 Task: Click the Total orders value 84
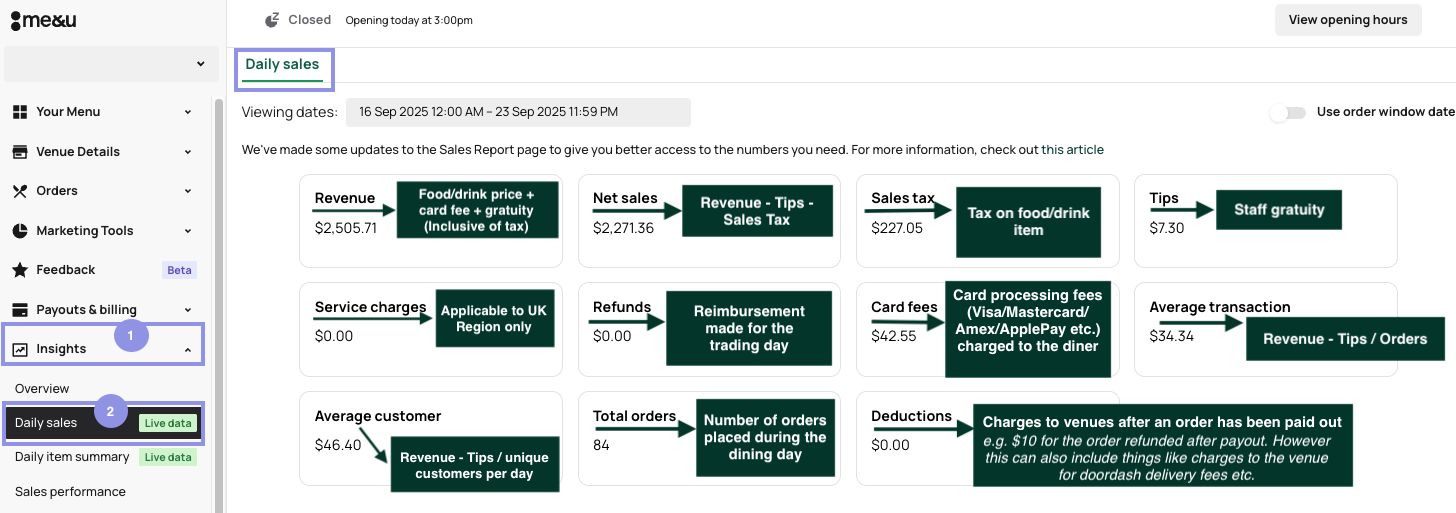click(601, 445)
